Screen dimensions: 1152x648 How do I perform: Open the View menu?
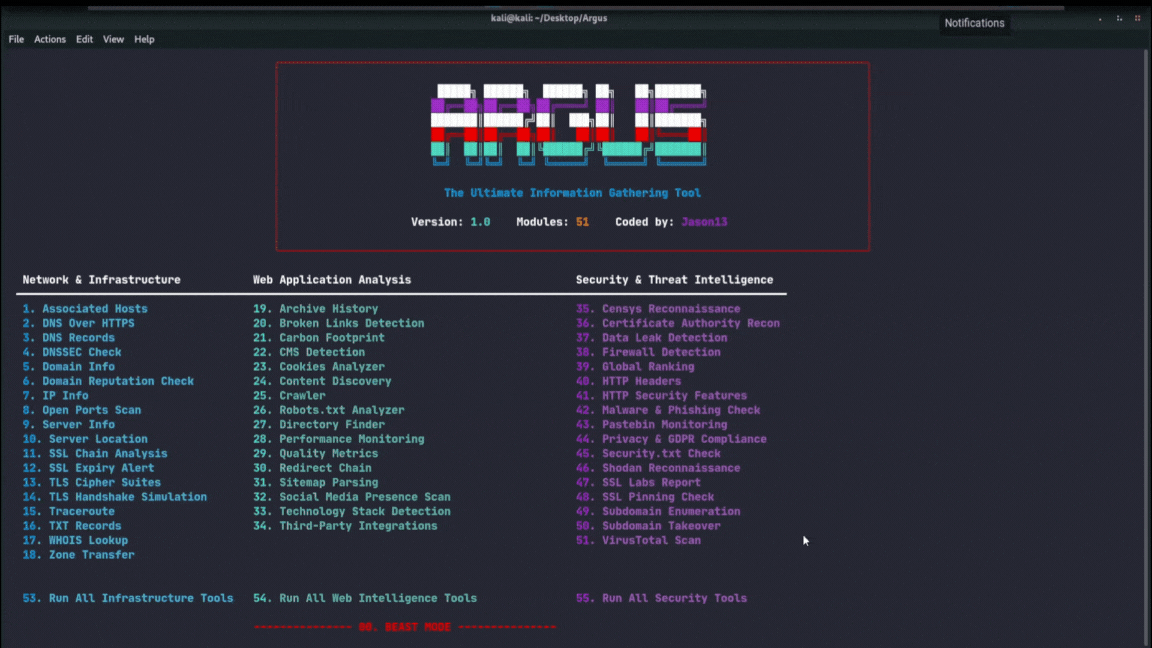[x=113, y=39]
